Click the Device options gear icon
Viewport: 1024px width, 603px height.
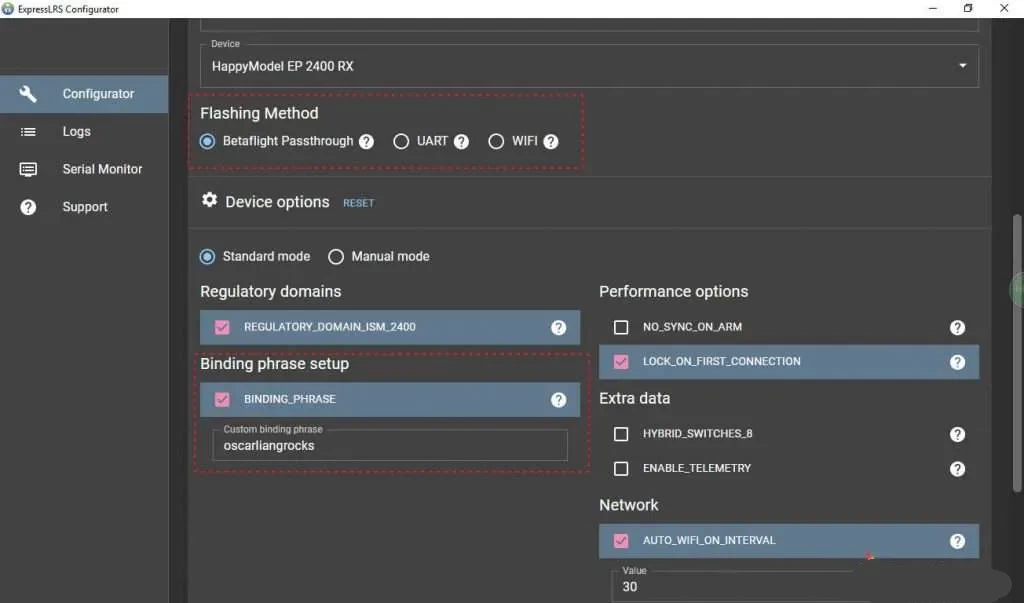coord(209,200)
